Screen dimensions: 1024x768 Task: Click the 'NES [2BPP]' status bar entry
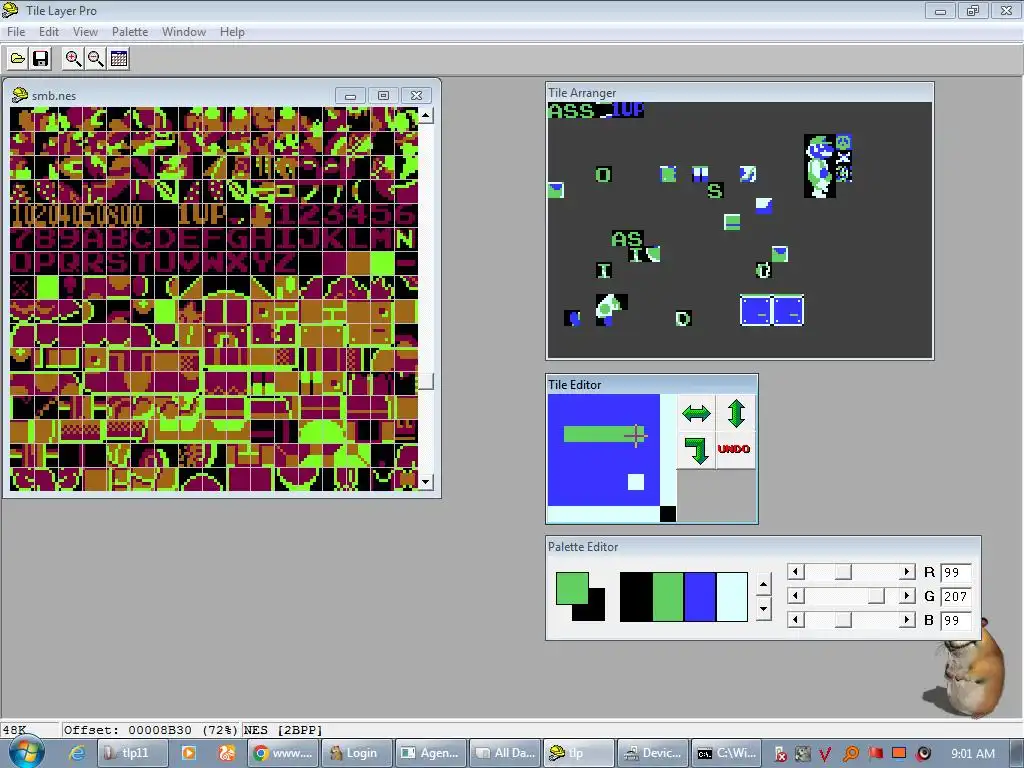283,730
